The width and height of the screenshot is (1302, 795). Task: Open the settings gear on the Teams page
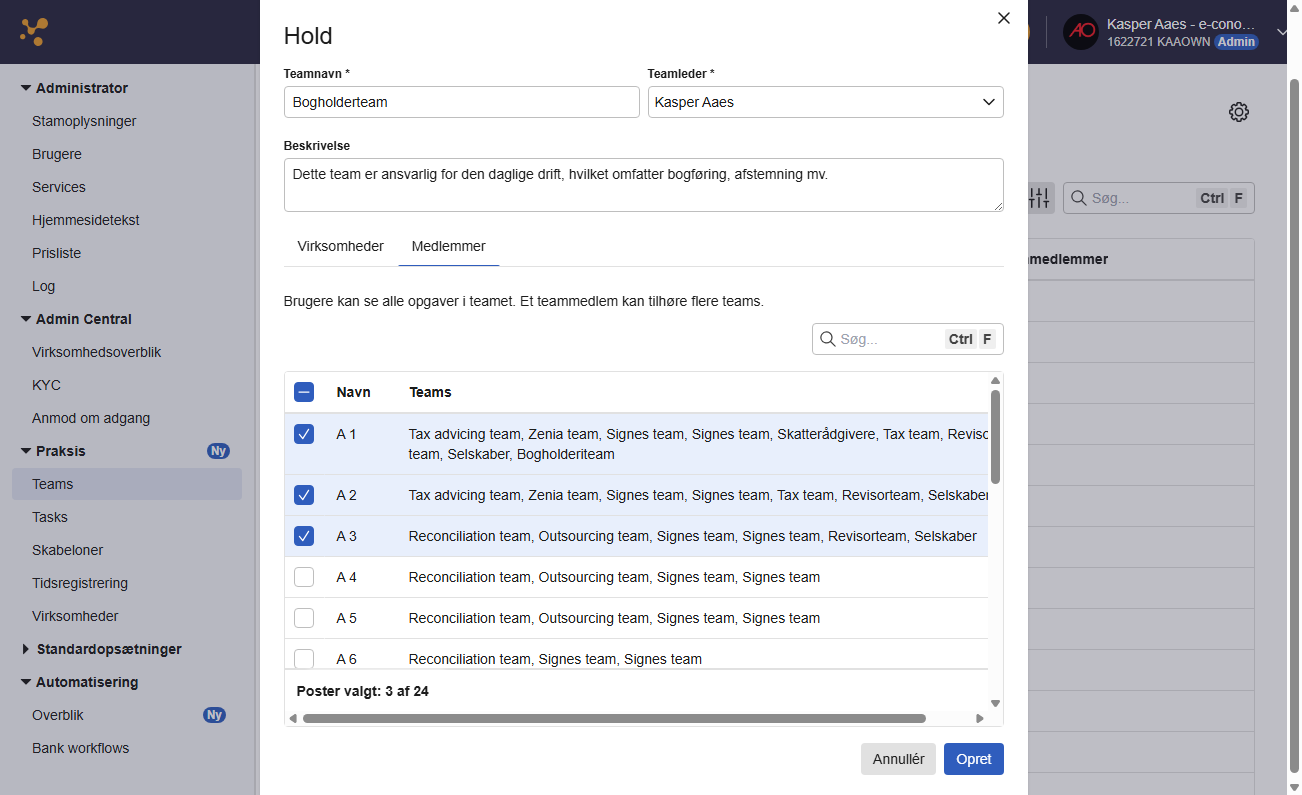coord(1239,112)
